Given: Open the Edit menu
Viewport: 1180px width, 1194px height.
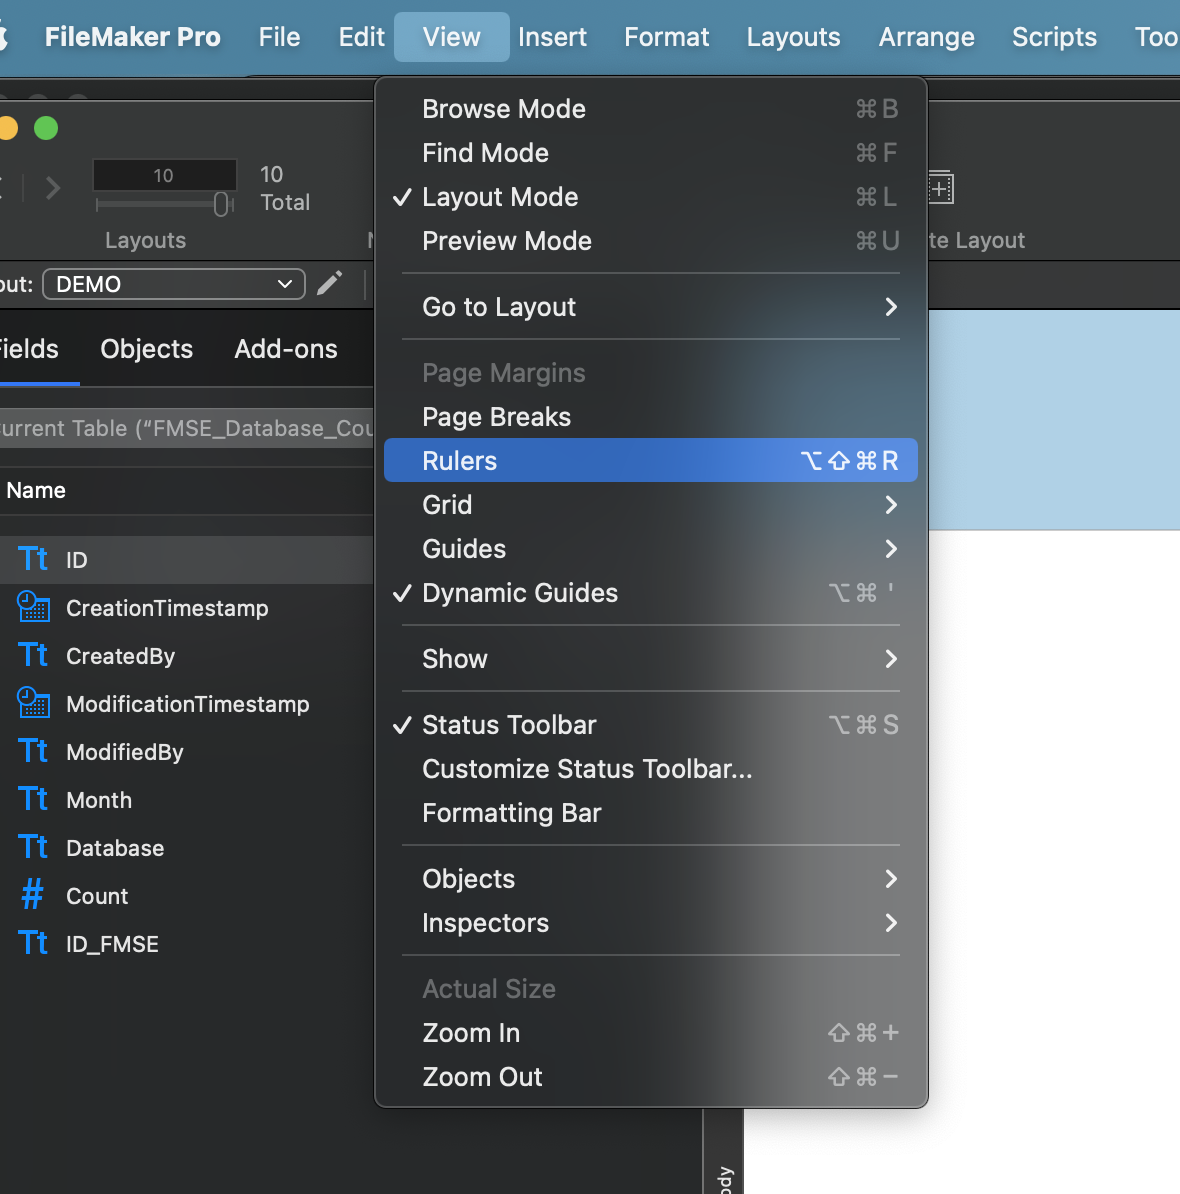Looking at the screenshot, I should [362, 37].
